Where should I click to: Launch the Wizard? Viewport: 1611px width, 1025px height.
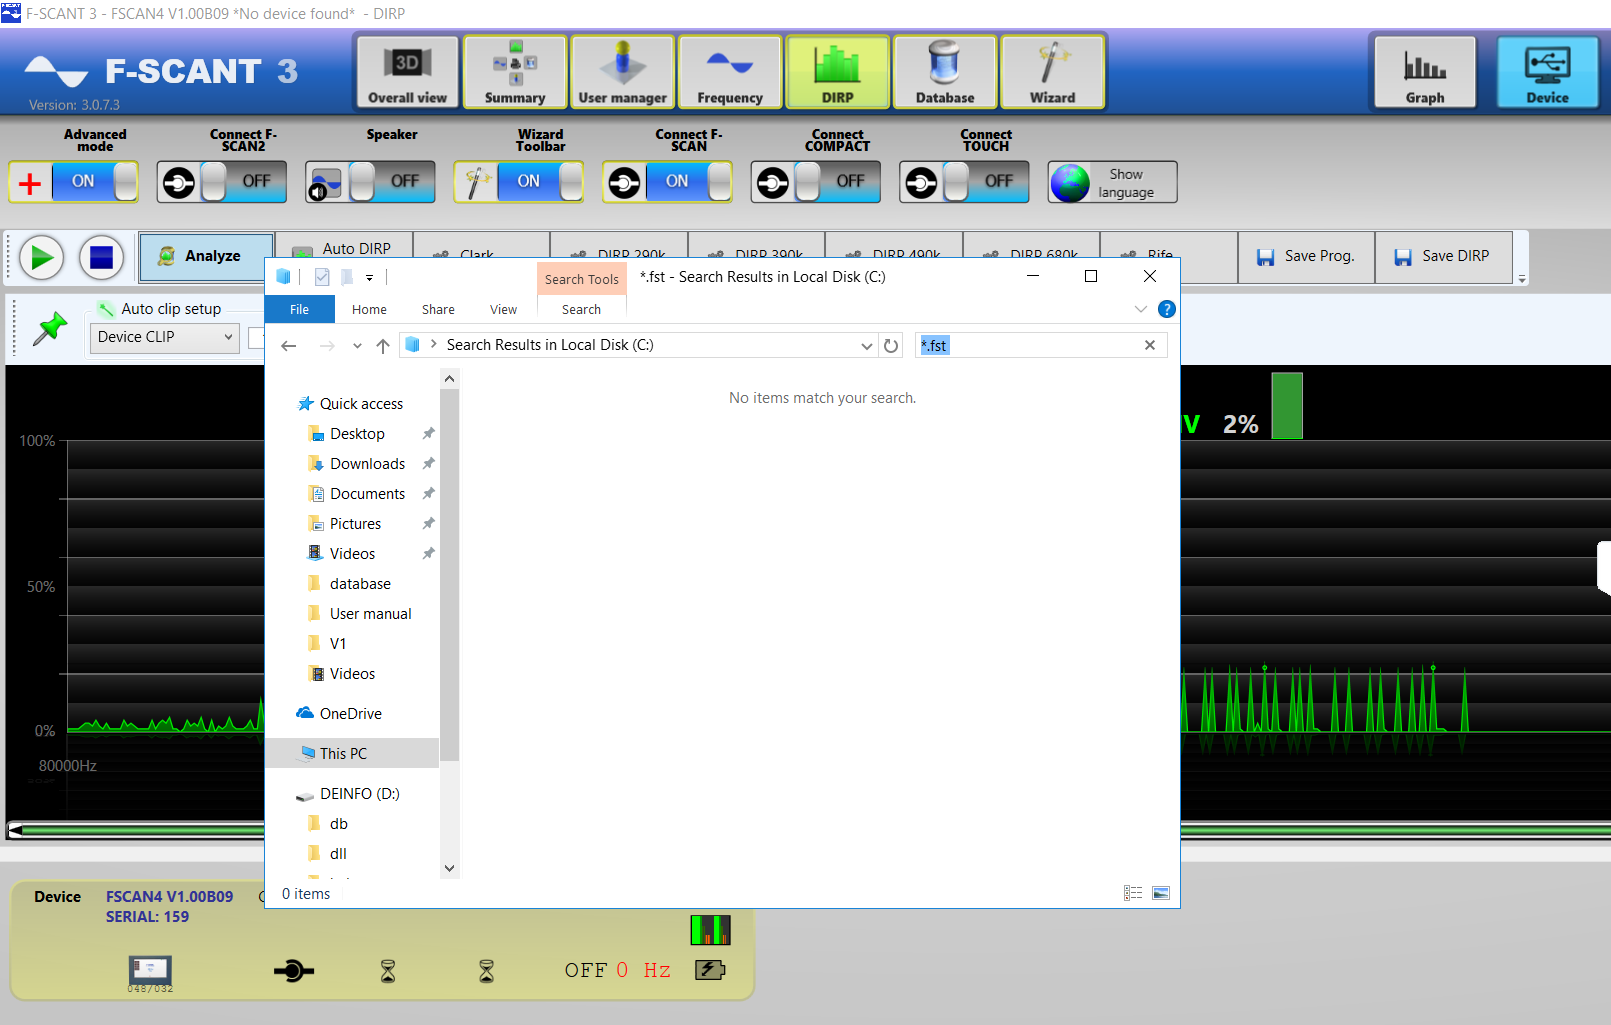click(1052, 71)
